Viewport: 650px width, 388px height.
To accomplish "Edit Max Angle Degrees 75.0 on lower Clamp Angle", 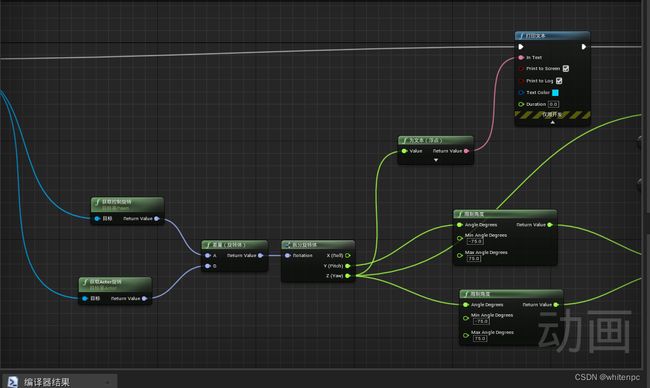I will tap(480, 338).
